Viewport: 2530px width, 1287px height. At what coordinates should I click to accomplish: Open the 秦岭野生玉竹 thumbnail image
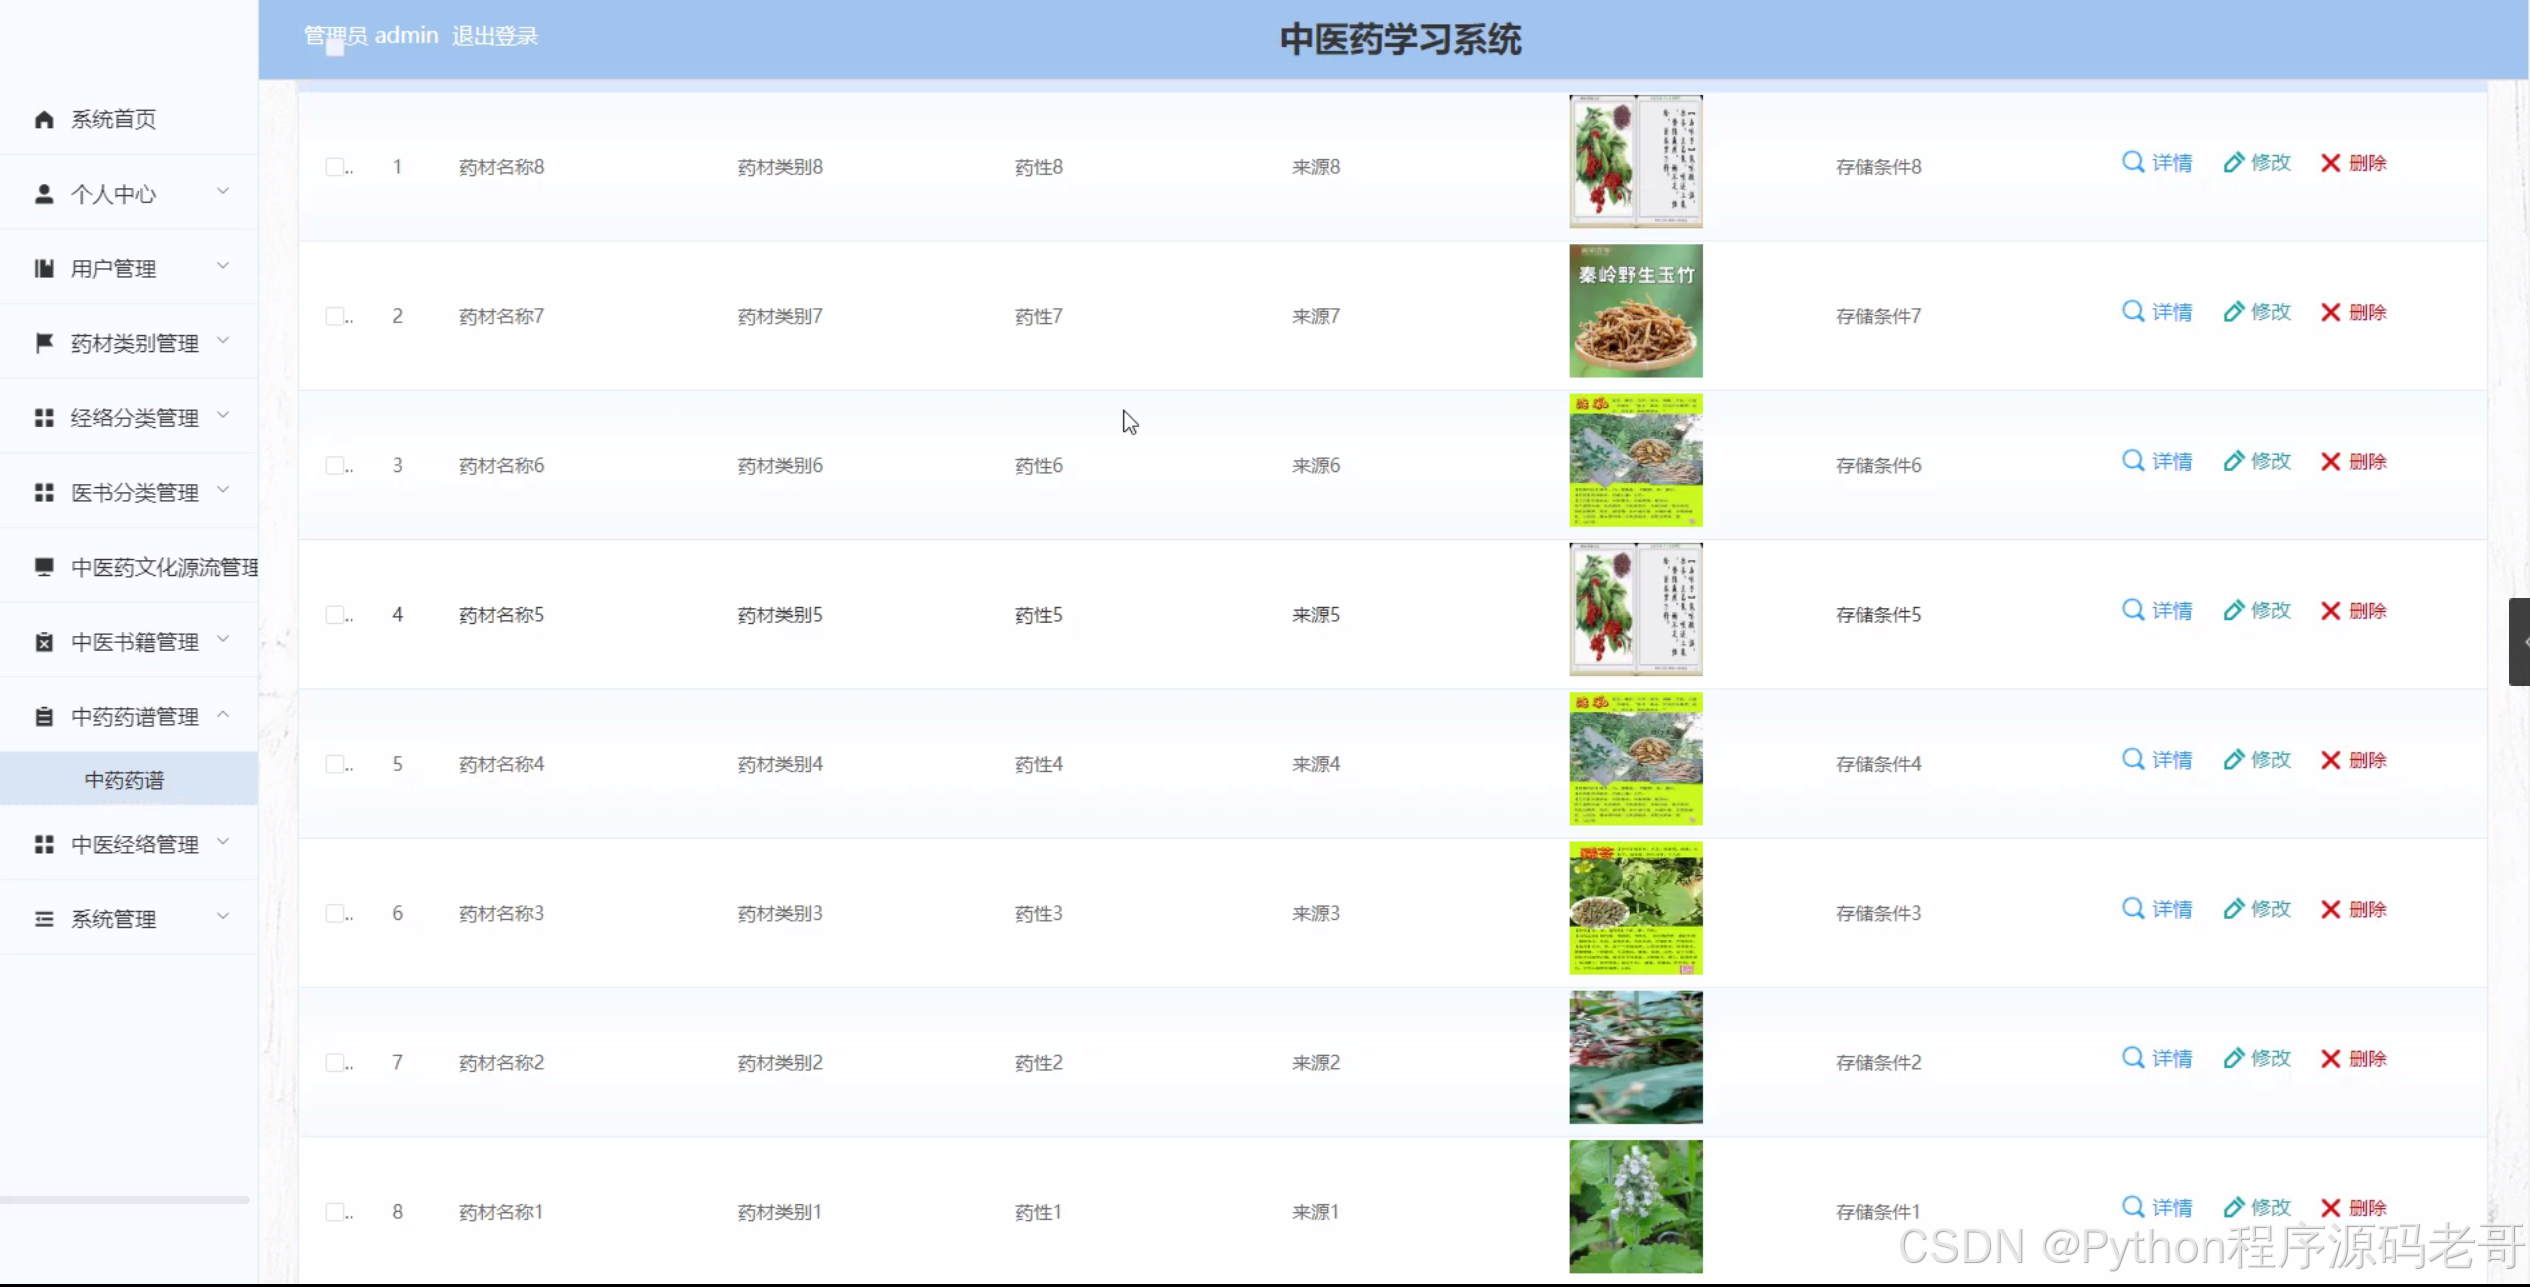(x=1635, y=311)
